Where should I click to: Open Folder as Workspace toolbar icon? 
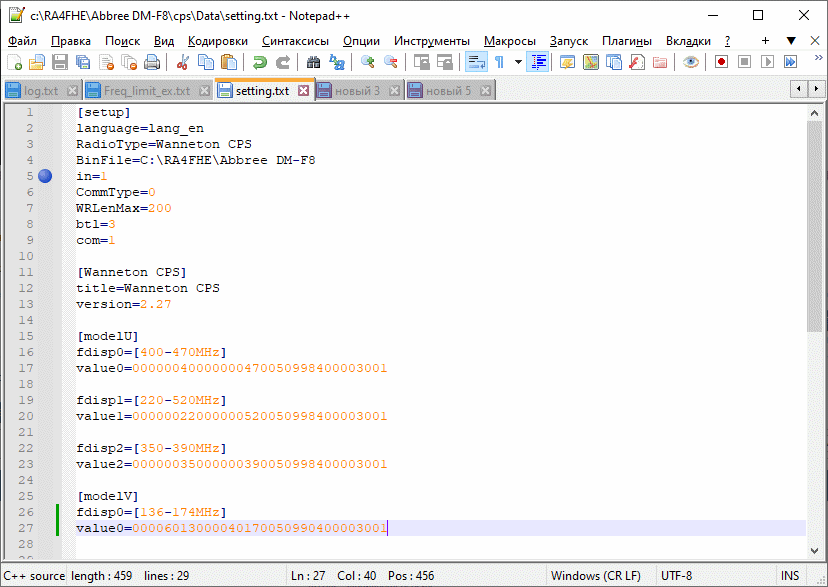660,62
